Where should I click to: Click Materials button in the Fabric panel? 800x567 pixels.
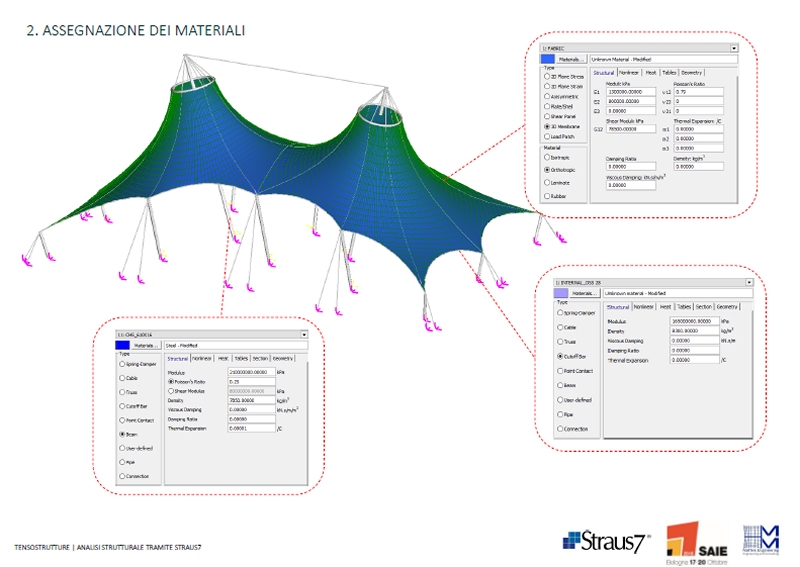[x=570, y=60]
